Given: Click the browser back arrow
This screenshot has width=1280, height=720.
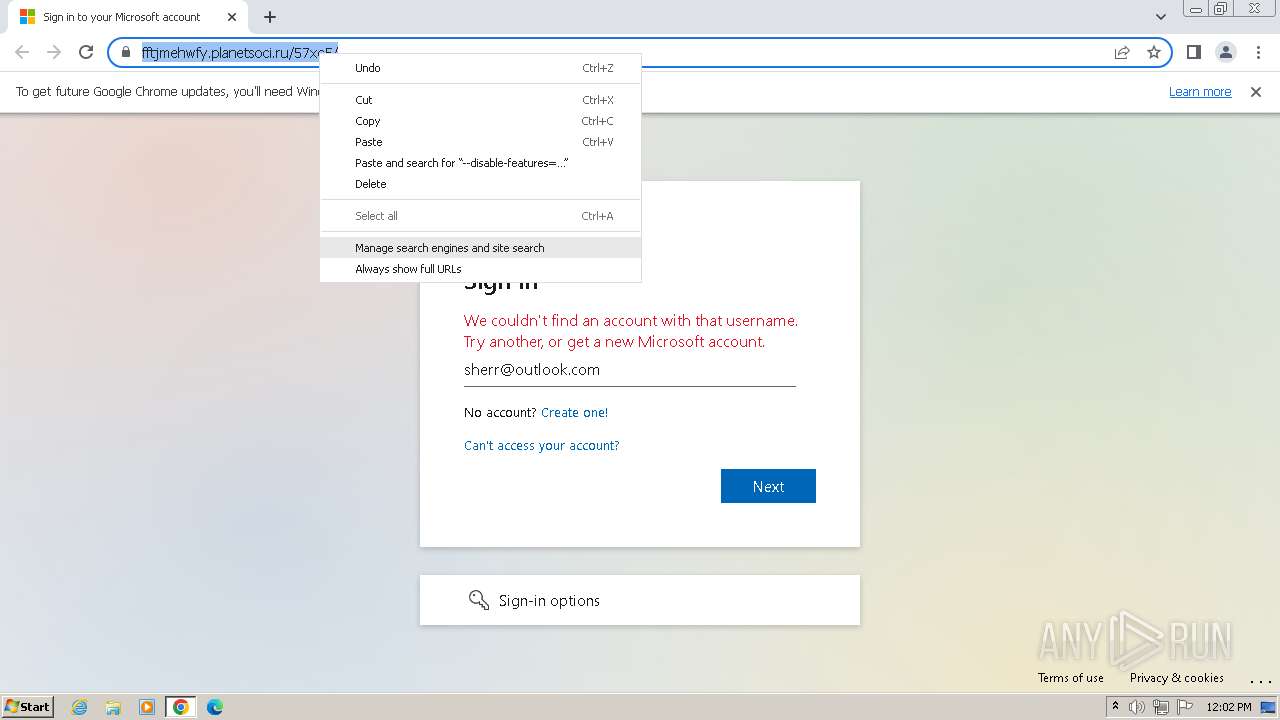Looking at the screenshot, I should tap(22, 52).
